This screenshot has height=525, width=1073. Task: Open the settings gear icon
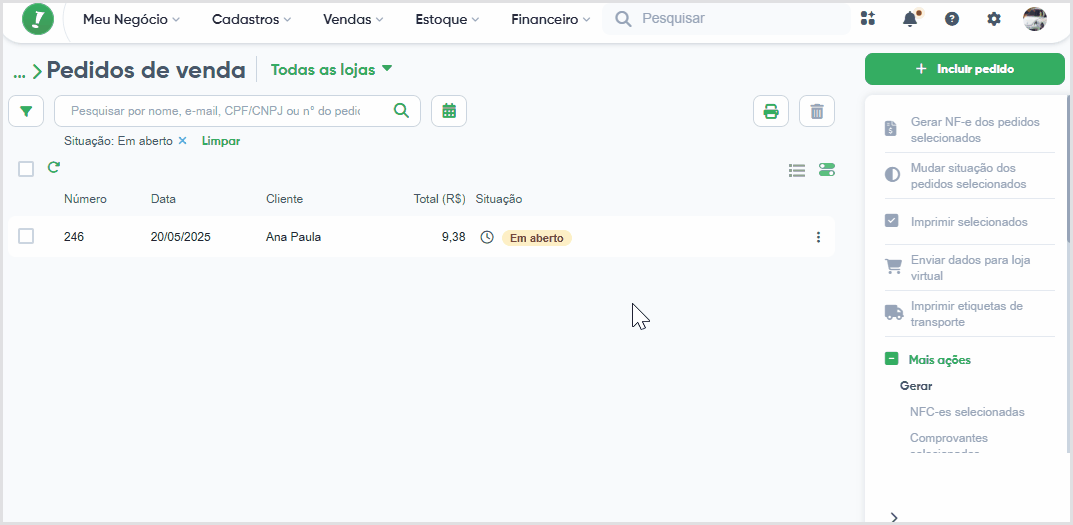click(x=994, y=19)
